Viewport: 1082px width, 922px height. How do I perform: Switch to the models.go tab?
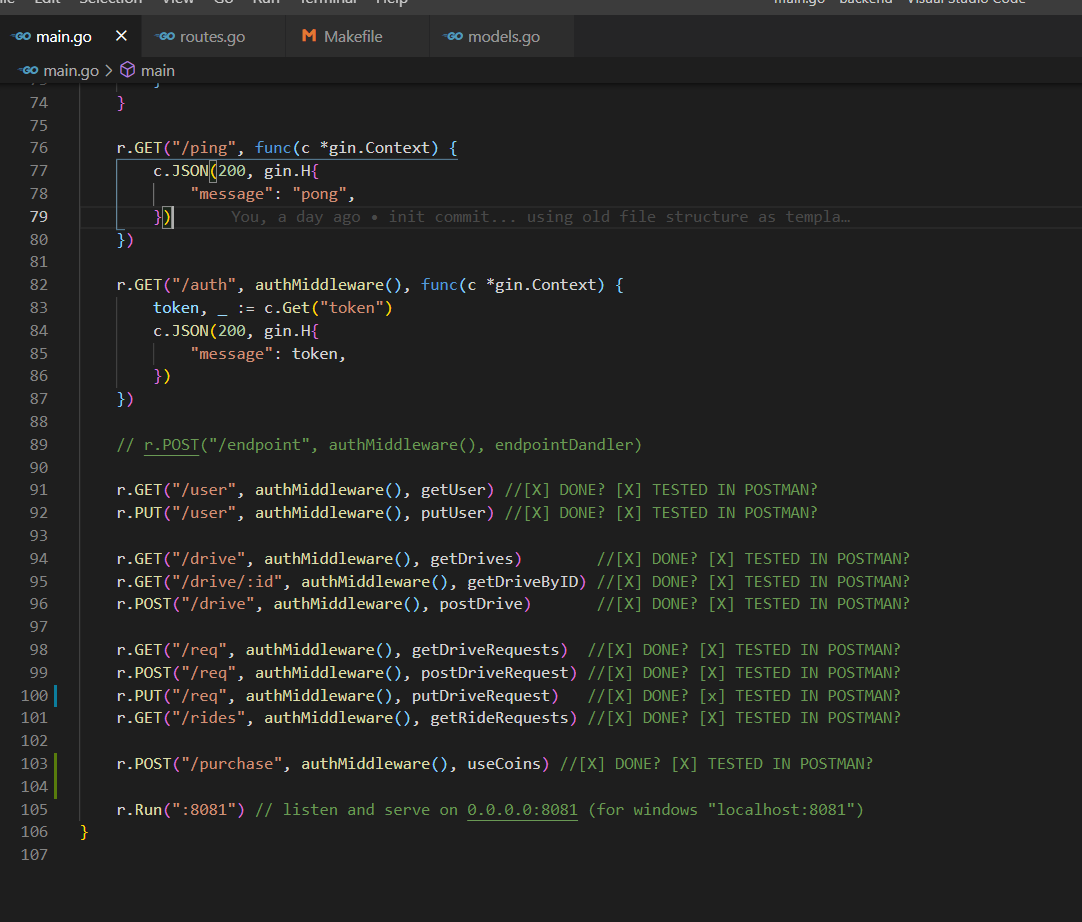[x=503, y=37]
